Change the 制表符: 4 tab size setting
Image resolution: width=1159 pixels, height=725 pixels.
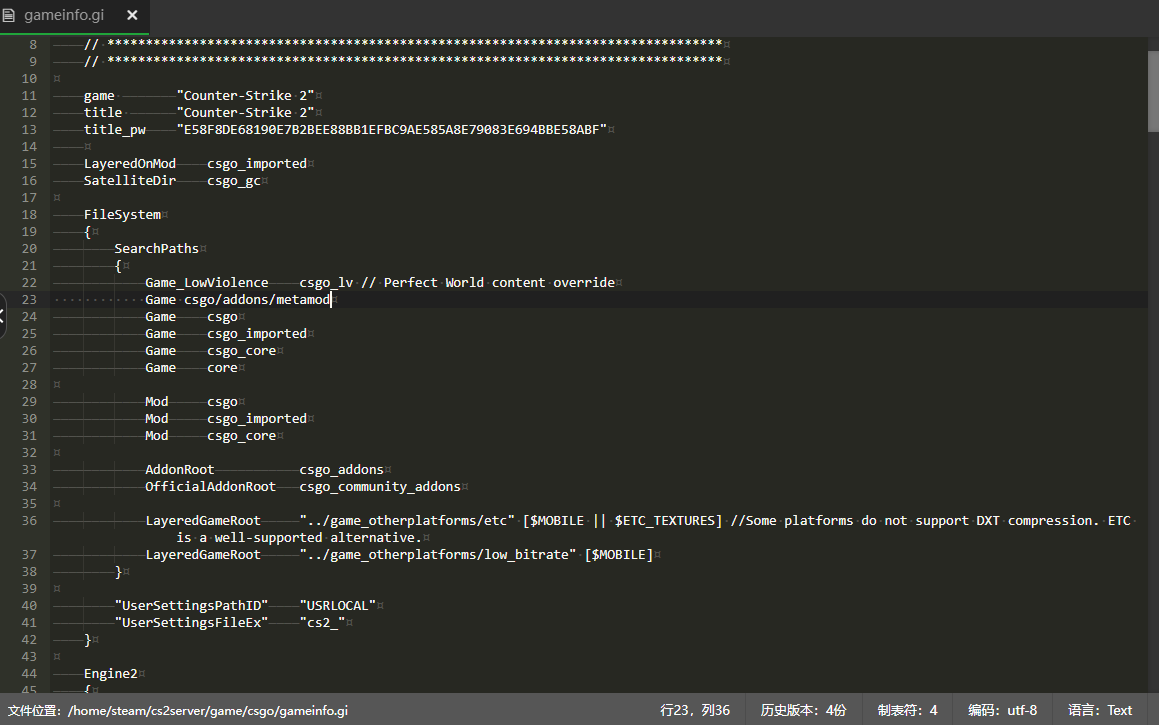pos(908,710)
